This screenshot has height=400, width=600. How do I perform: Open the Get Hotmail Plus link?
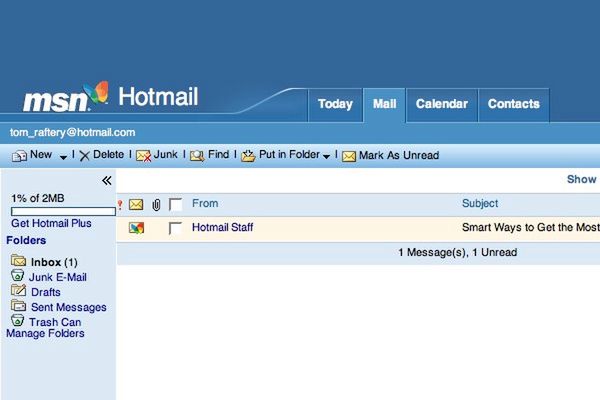pos(51,223)
